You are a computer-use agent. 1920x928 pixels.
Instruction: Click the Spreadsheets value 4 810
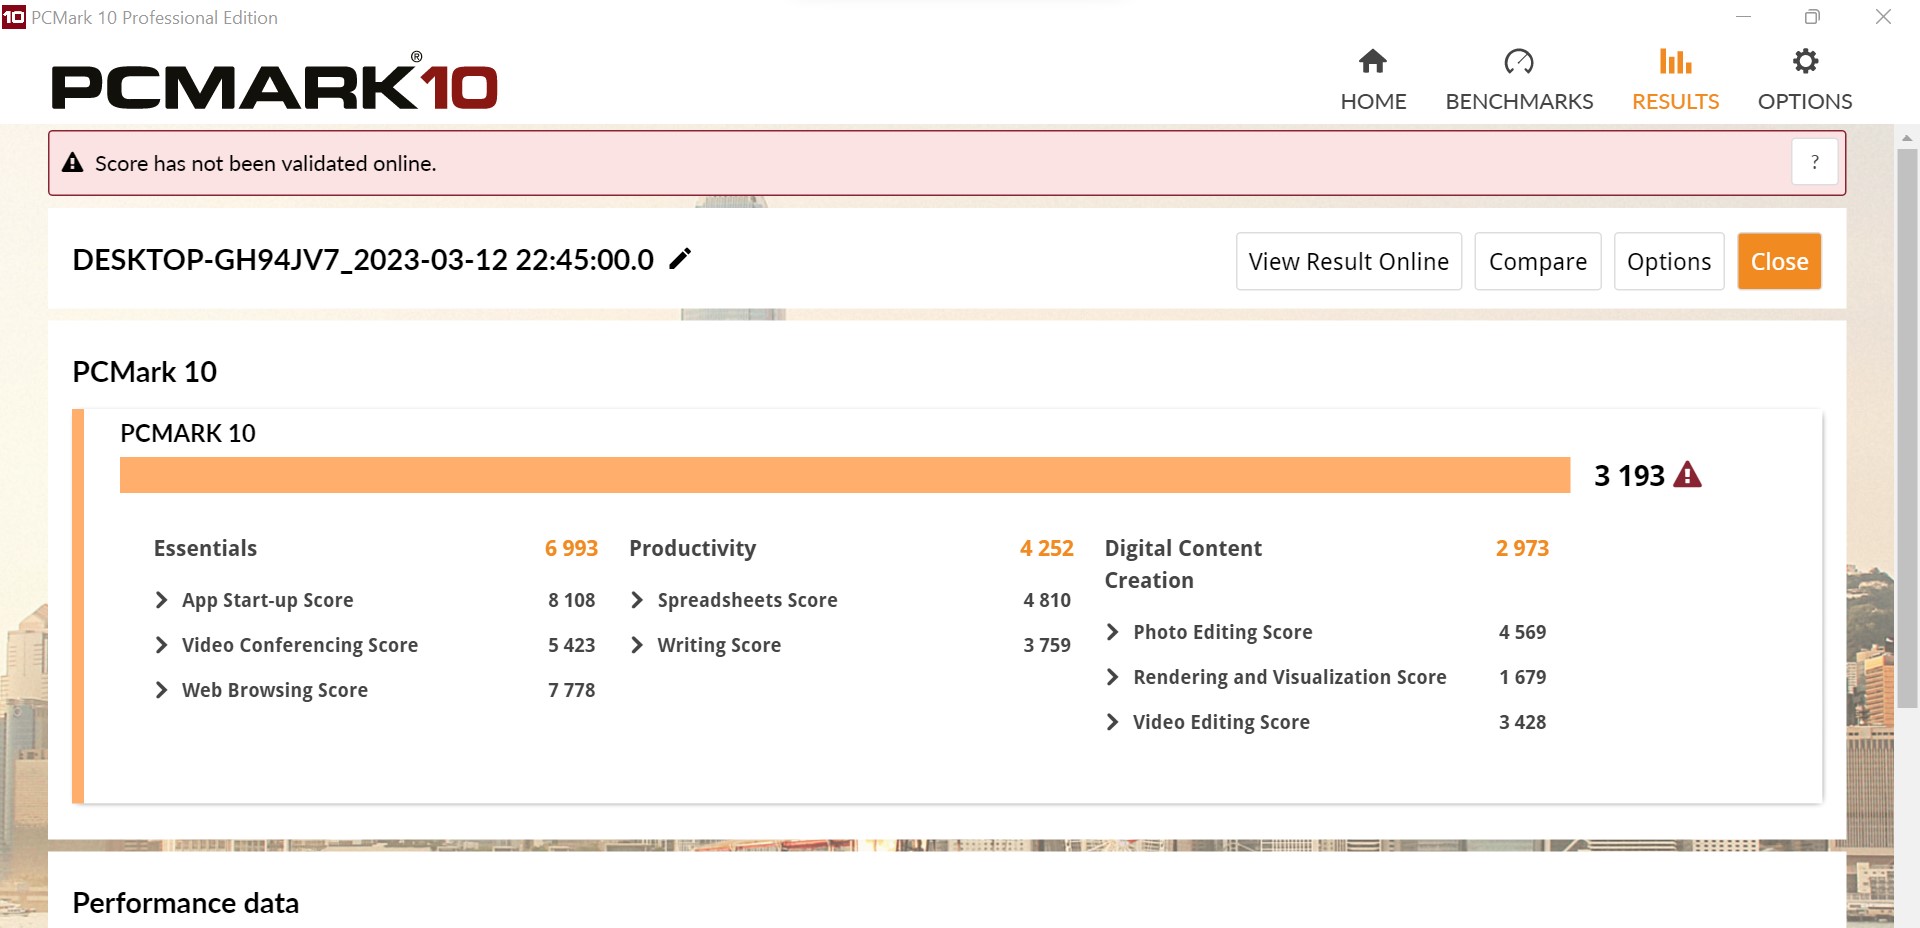pyautogui.click(x=1046, y=600)
